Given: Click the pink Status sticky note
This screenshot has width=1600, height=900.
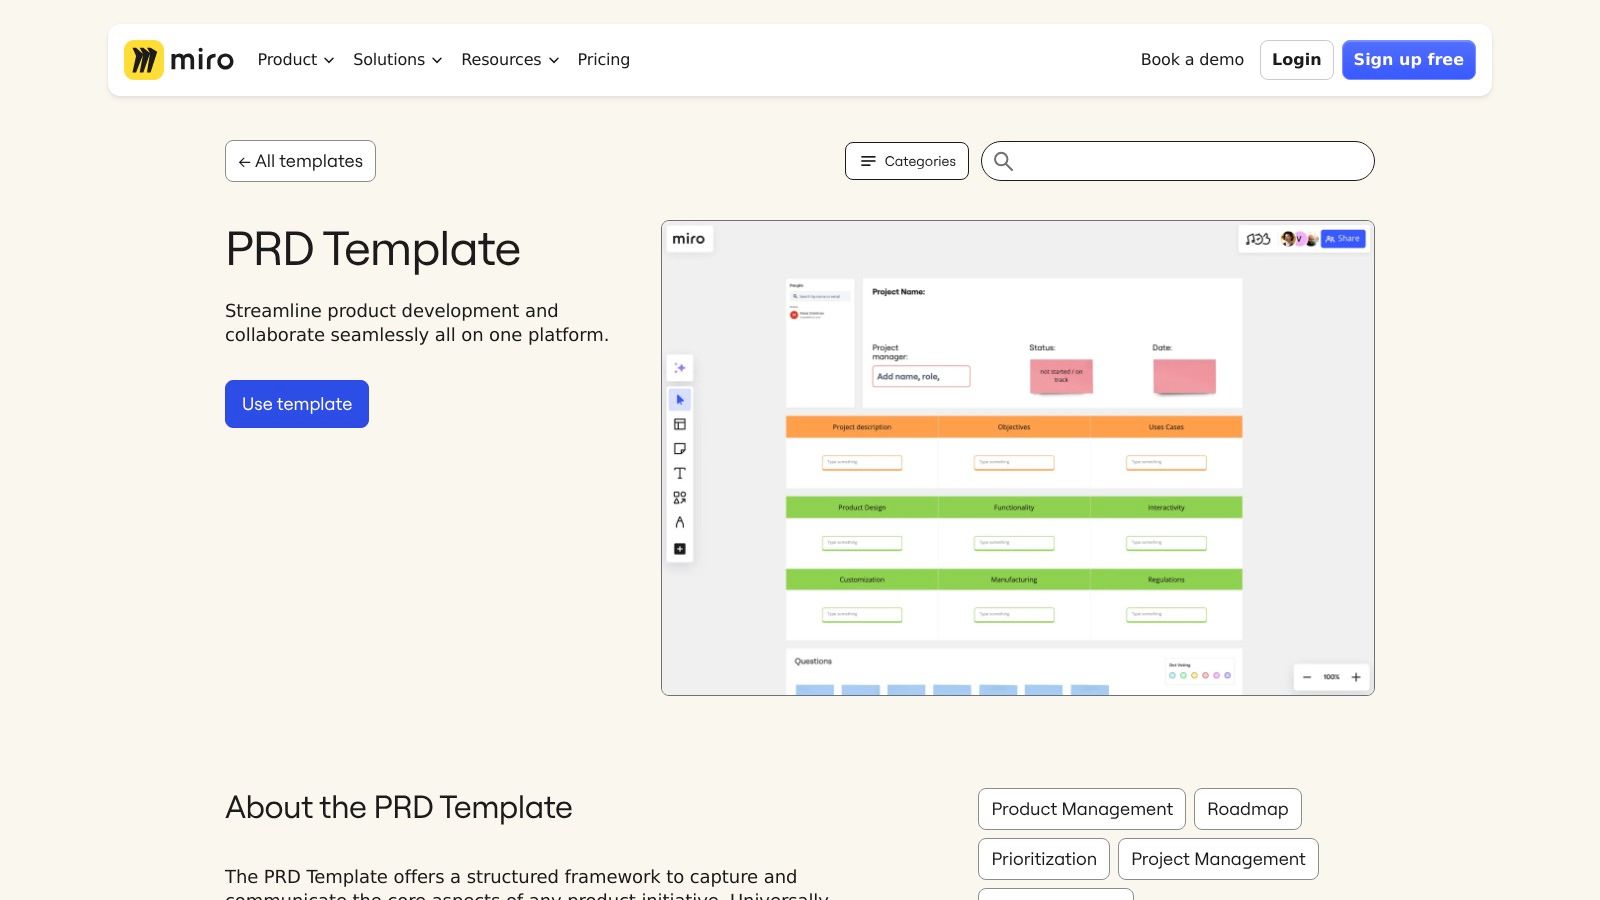Looking at the screenshot, I should [1061, 376].
